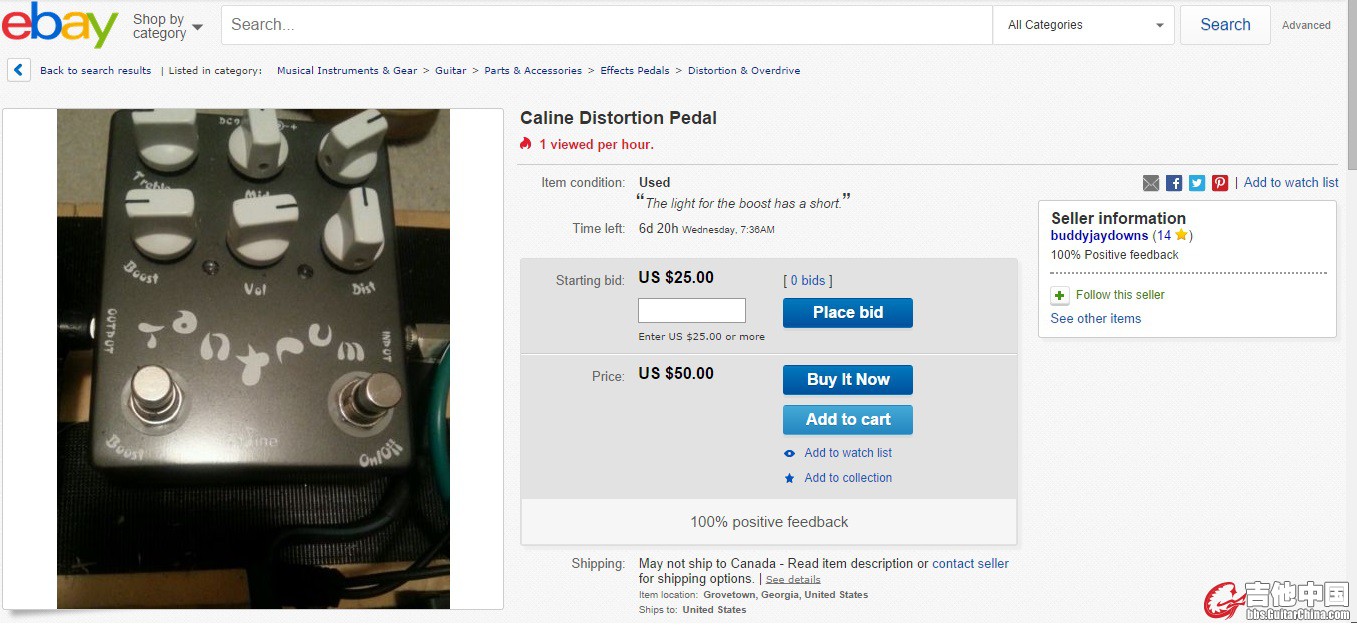Click the Caline pedal product photo
1357x630 pixels.
pos(253,359)
